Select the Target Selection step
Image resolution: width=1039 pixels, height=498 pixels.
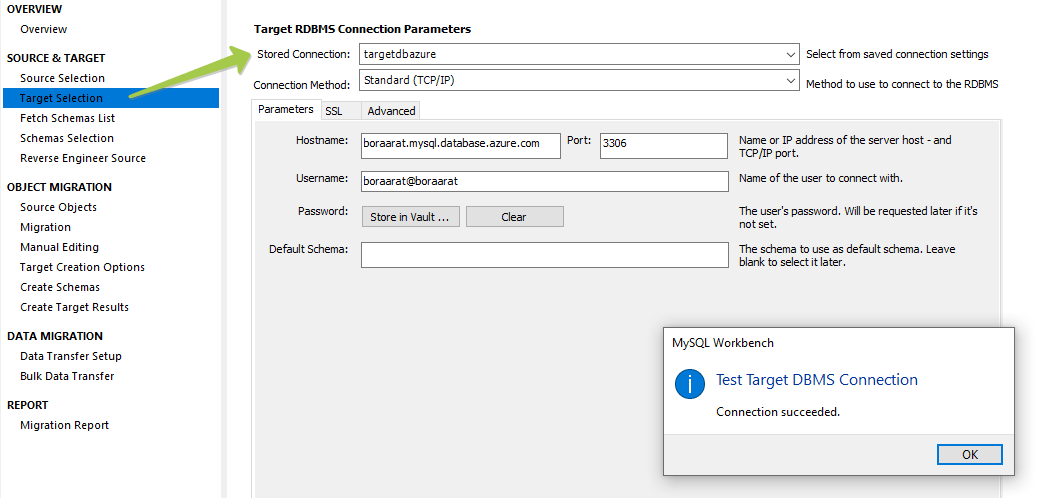point(111,98)
